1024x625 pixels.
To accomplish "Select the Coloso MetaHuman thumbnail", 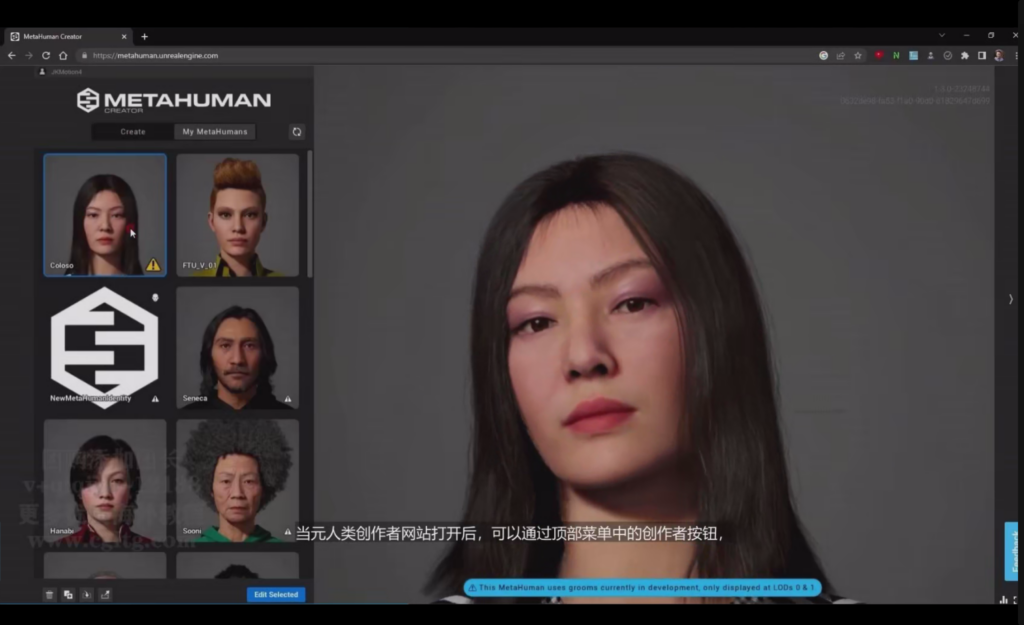I will coord(105,215).
